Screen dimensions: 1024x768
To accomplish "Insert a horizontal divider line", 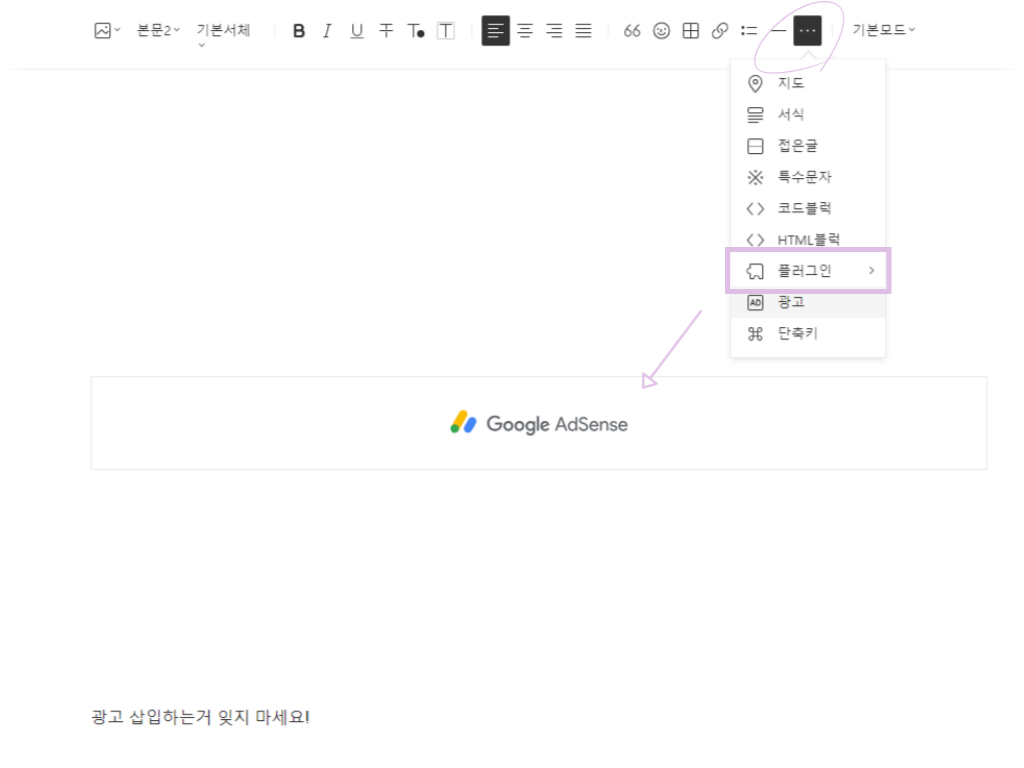I will click(778, 31).
